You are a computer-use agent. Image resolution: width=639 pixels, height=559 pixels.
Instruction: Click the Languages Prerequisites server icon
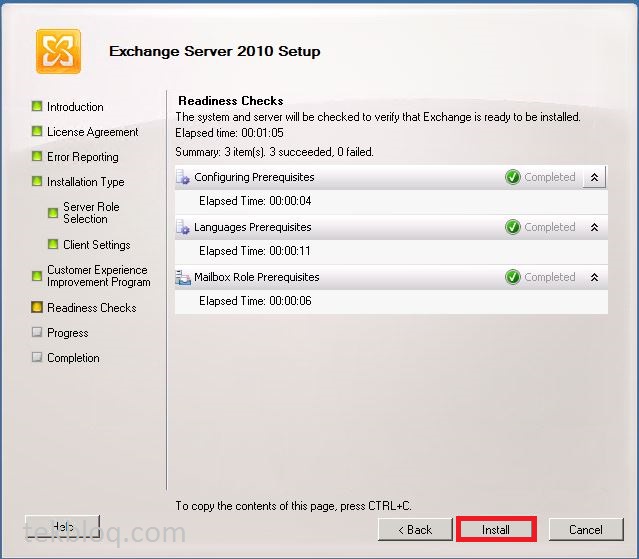183,227
